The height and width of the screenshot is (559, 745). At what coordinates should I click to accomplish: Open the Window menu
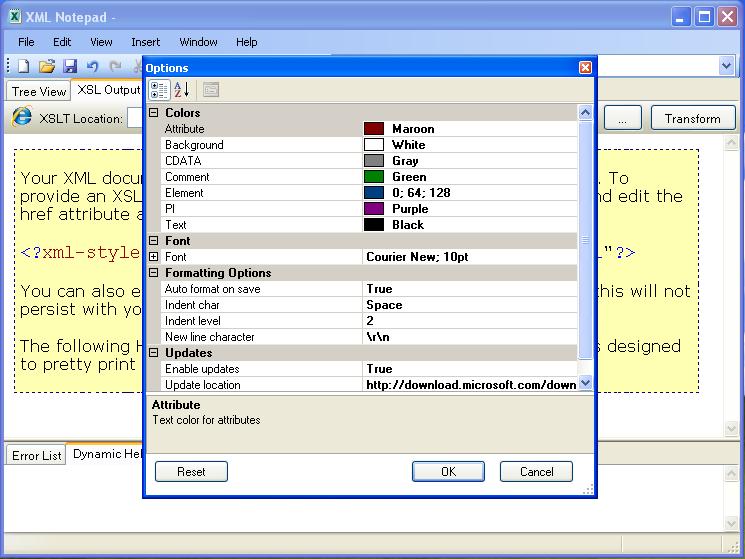(198, 42)
